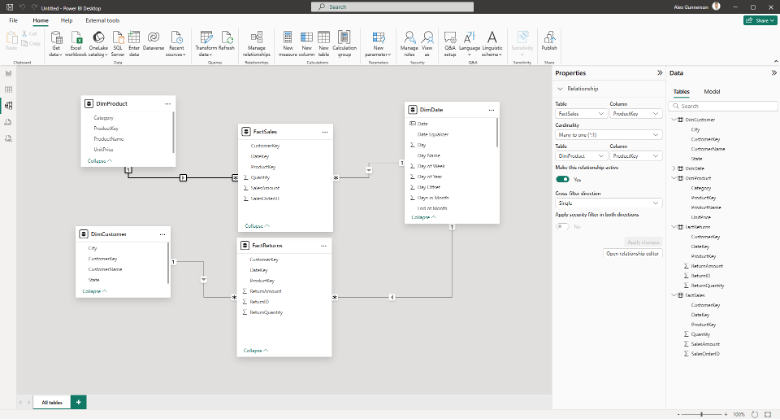The image size is (780, 420).
Task: Collapse the Properties pane with chevrons
Action: [660, 73]
